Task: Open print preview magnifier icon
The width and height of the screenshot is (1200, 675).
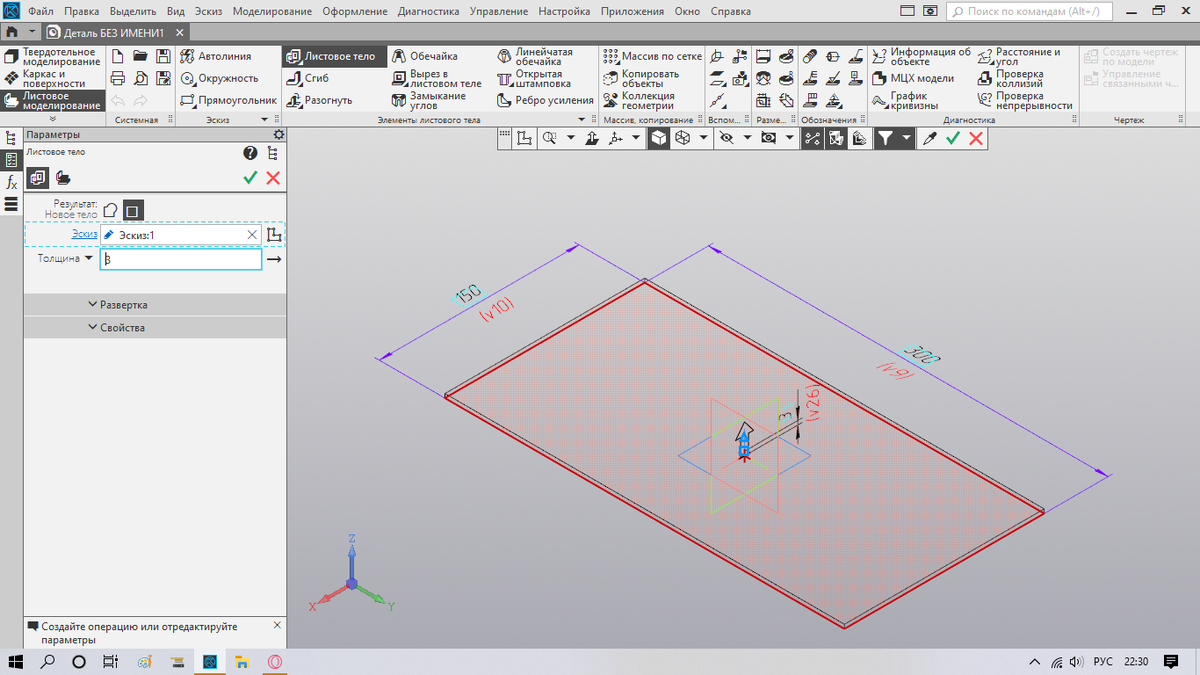Action: click(x=141, y=78)
